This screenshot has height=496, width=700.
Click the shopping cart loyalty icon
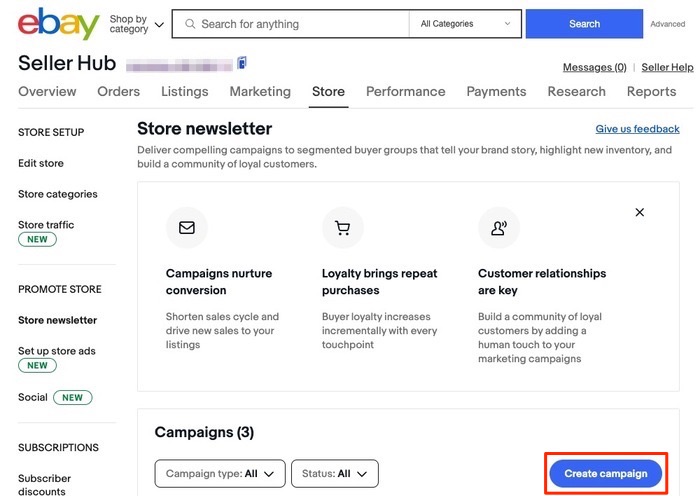tap(343, 228)
